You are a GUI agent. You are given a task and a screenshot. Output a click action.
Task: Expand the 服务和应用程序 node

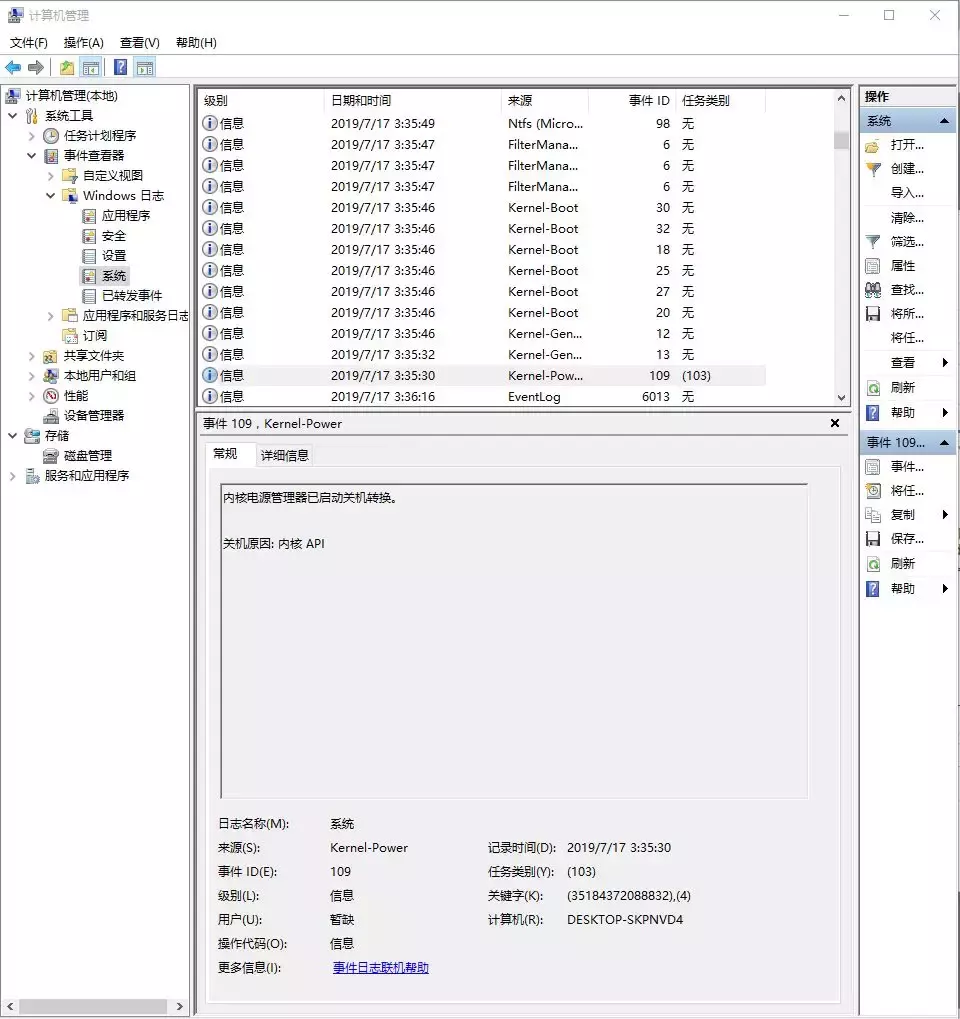tap(13, 476)
